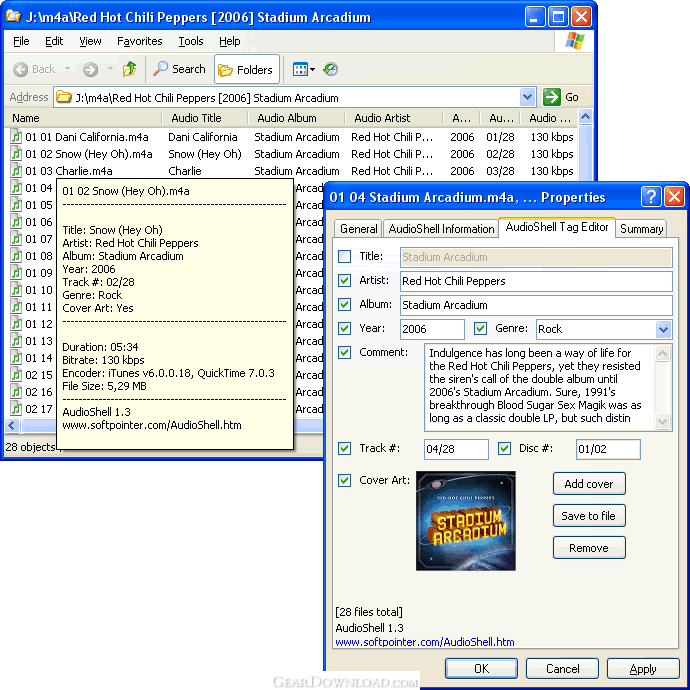The height and width of the screenshot is (690, 690).
Task: Switch to the General tab
Action: tap(358, 229)
